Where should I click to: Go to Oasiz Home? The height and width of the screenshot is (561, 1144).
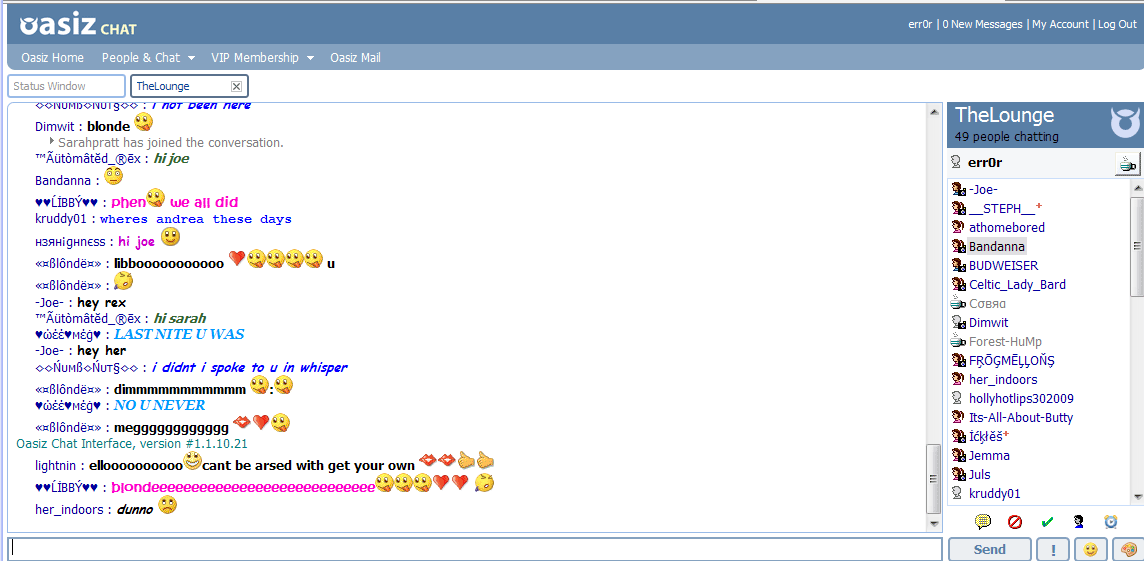point(53,58)
